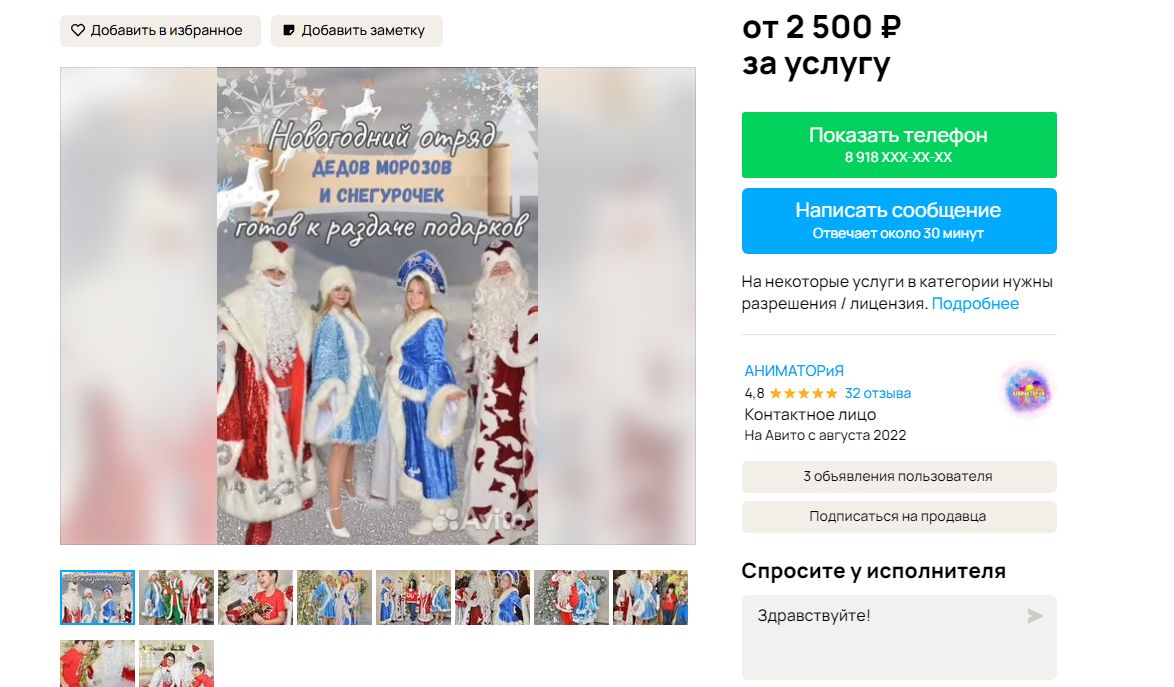Show phone number with Показать телефон
This screenshot has width=1174, height=687.
898,144
